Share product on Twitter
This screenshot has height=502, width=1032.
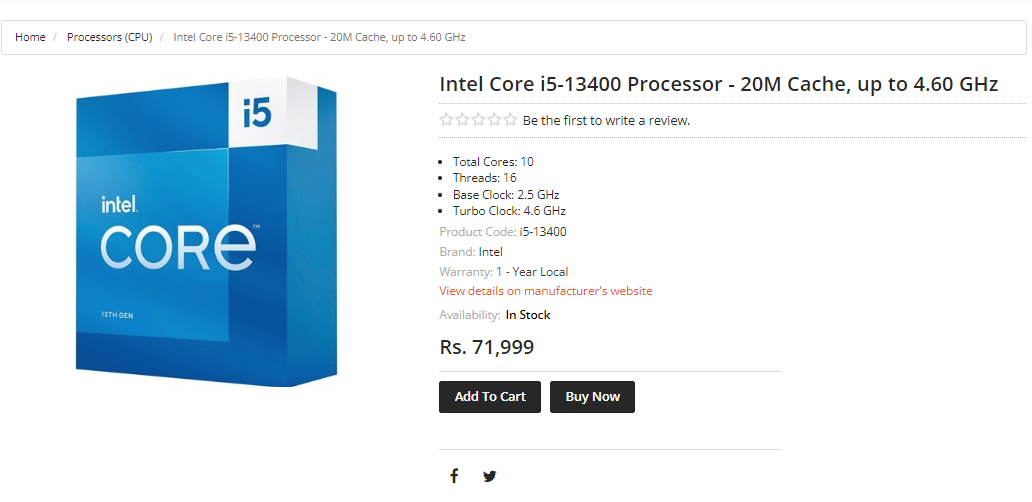point(489,476)
